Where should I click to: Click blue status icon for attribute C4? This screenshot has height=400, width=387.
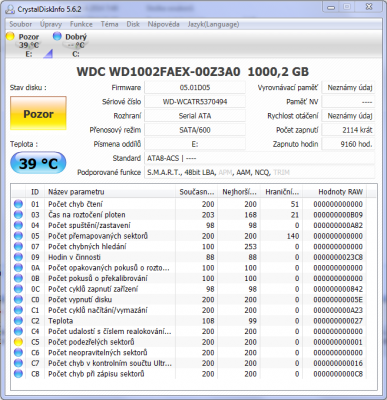(x=18, y=331)
